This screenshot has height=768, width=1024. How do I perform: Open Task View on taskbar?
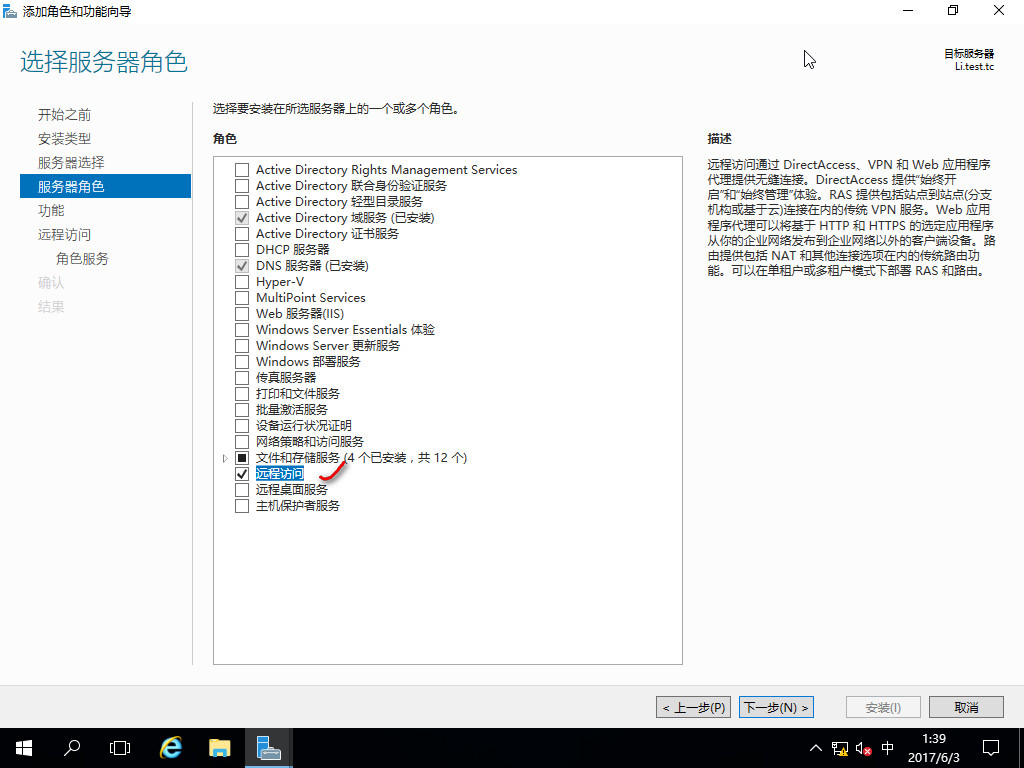120,748
